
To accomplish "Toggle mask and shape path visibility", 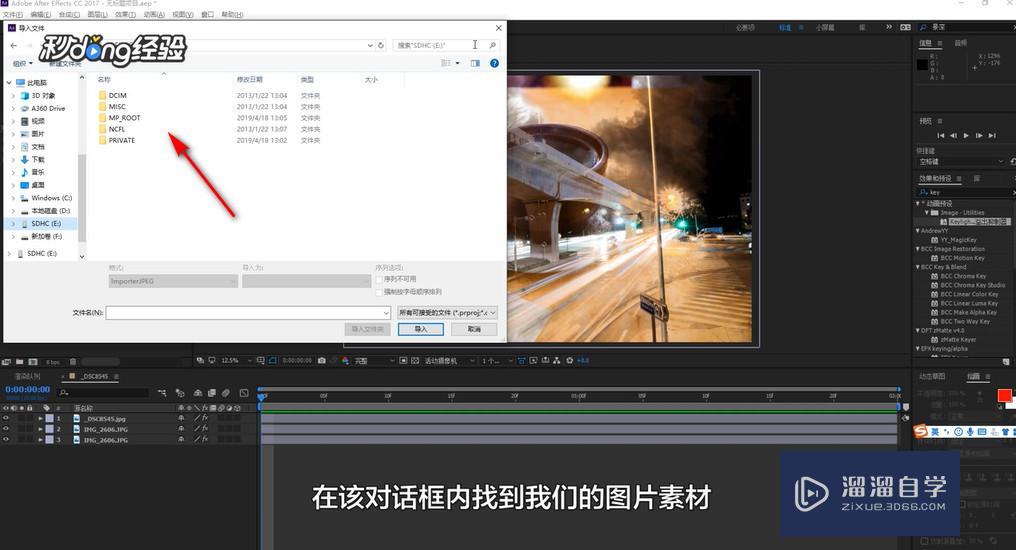I will click(x=273, y=360).
